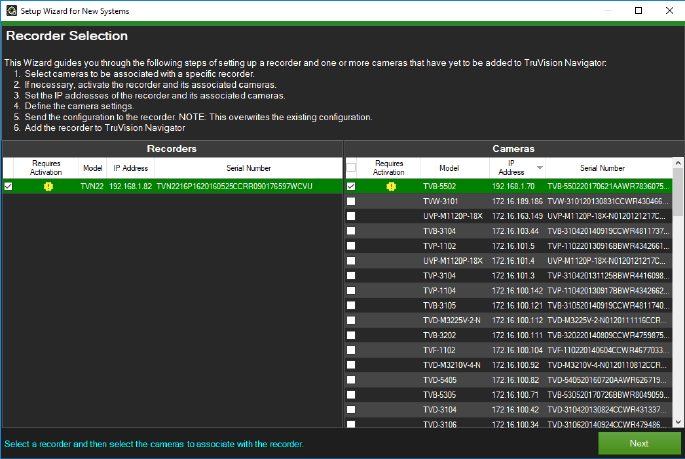Click the Next button

coord(639,443)
